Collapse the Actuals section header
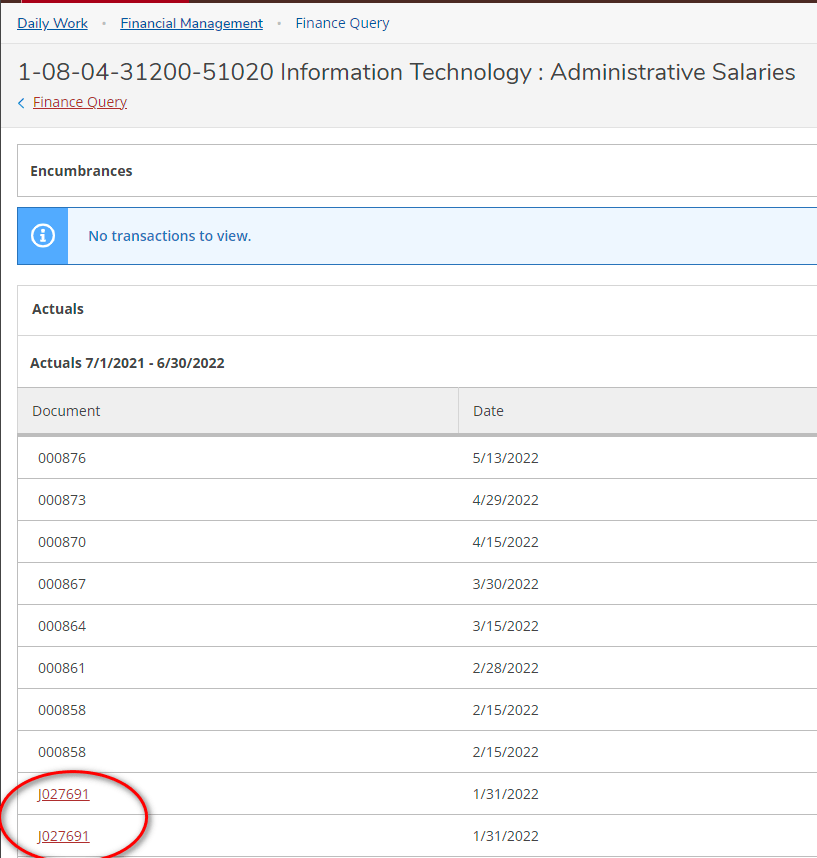This screenshot has width=817, height=858. pos(57,308)
